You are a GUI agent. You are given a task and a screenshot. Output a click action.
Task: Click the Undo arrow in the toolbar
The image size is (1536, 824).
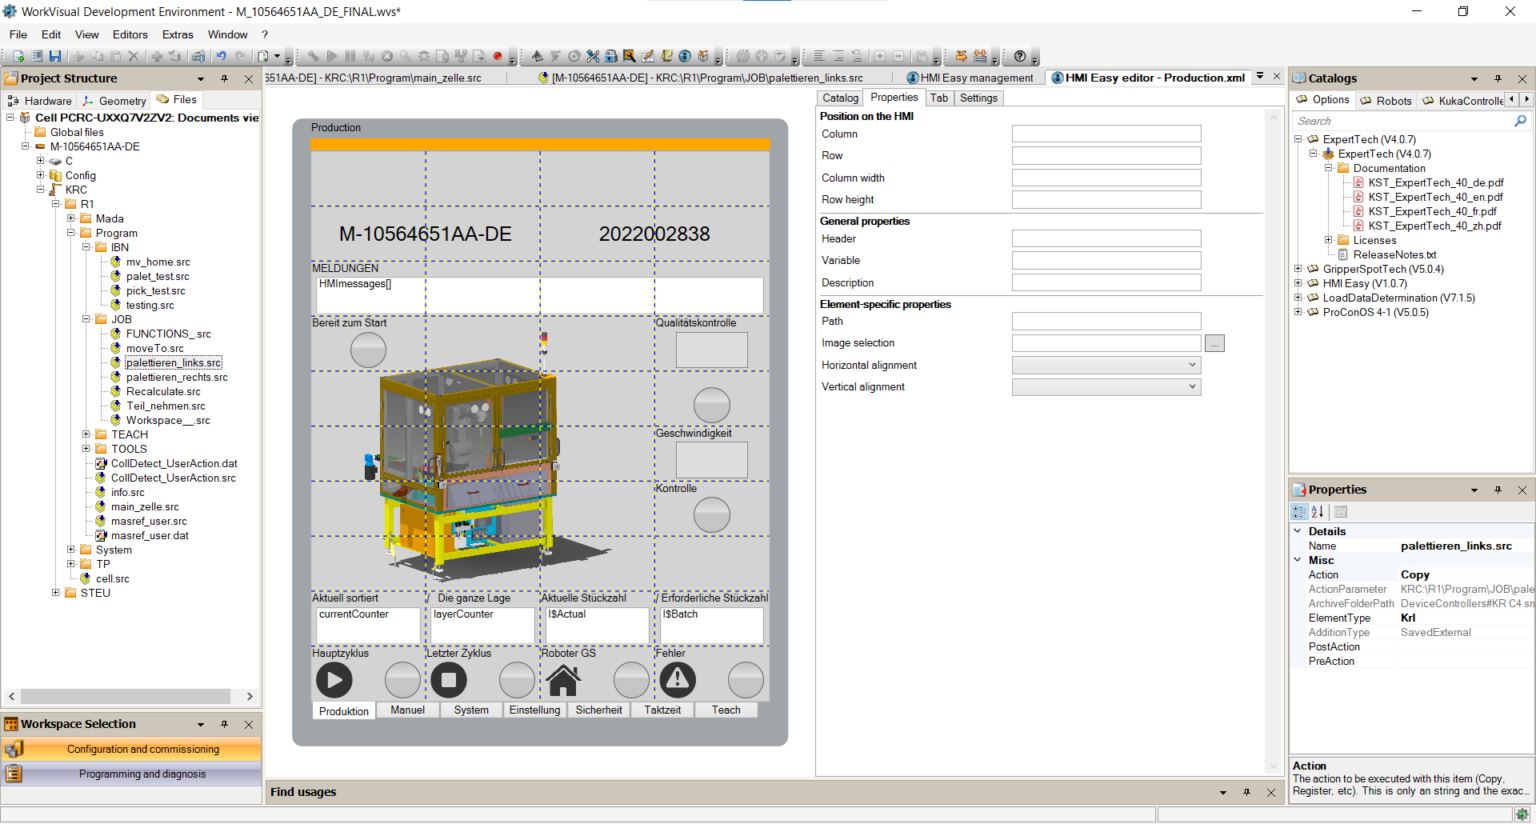[x=221, y=57]
